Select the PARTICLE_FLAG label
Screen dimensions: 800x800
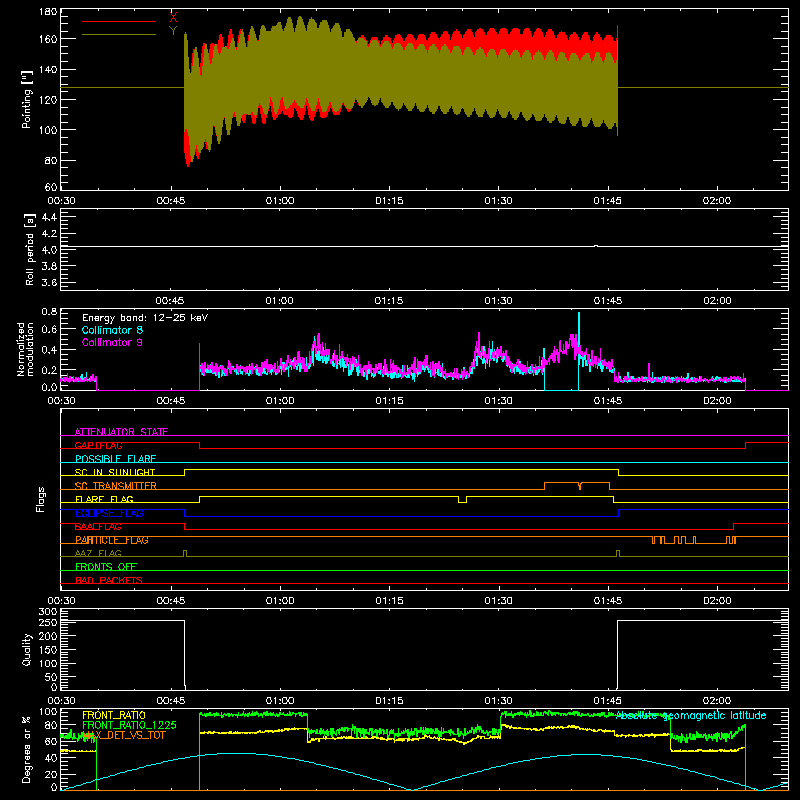point(112,540)
